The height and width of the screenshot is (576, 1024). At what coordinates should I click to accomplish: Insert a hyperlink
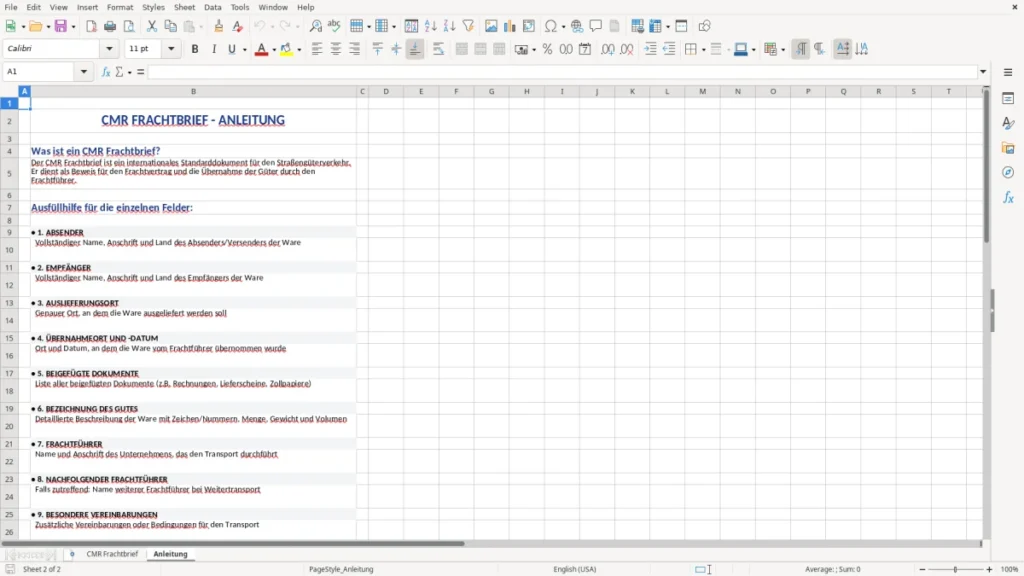577,26
